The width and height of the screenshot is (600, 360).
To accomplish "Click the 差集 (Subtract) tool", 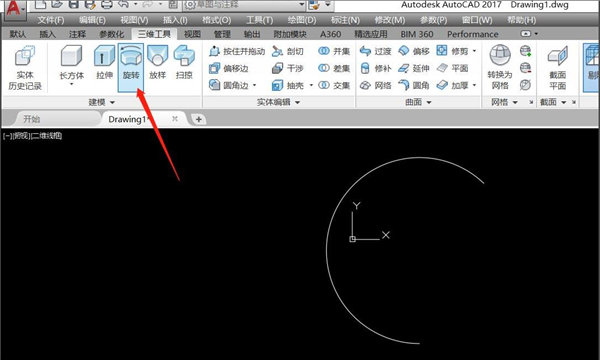I will click(x=334, y=68).
